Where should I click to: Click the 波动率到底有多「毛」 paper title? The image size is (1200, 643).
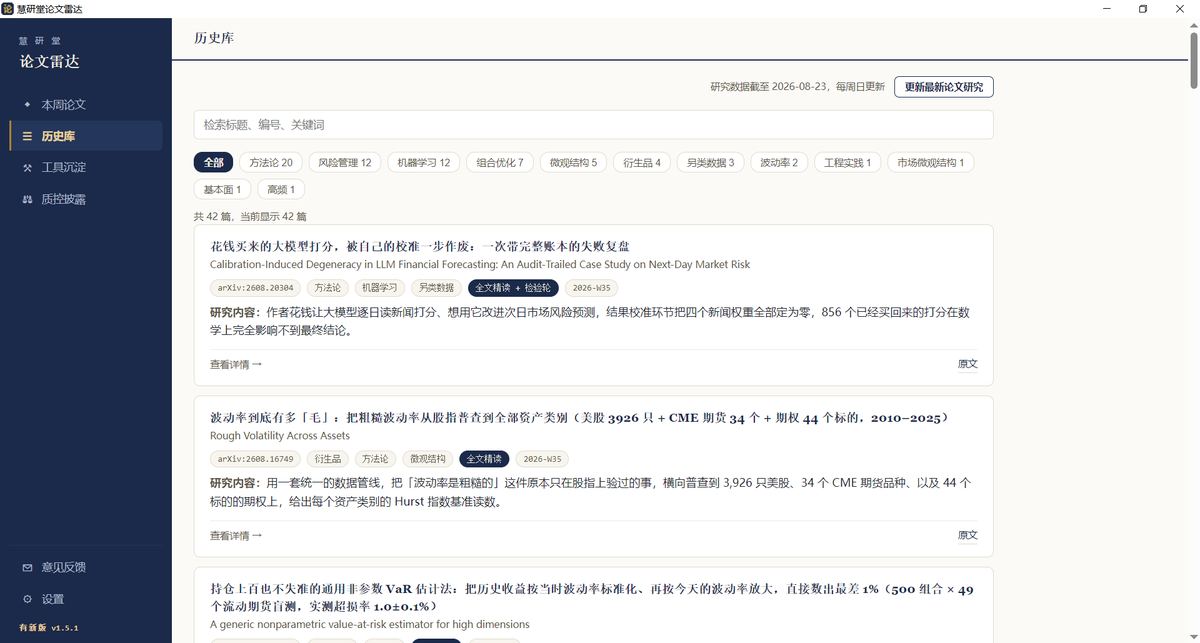[x=579, y=417]
